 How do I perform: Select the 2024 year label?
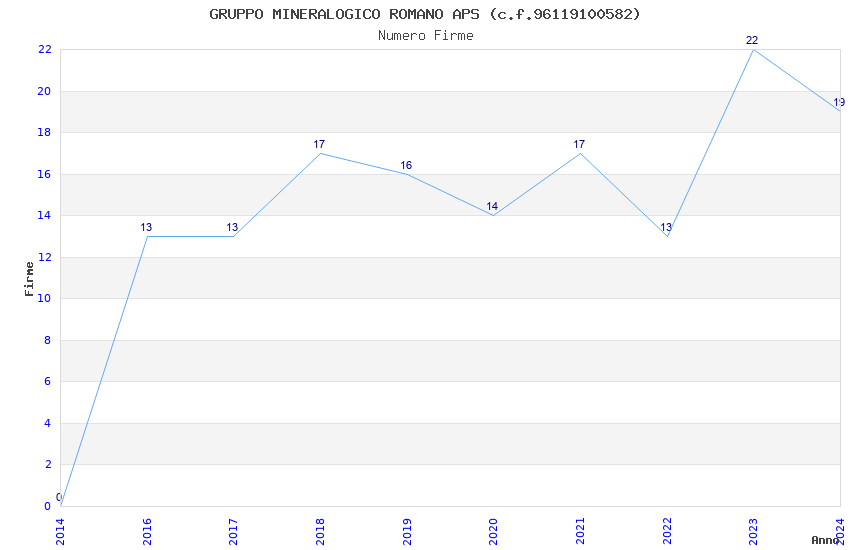[840, 532]
